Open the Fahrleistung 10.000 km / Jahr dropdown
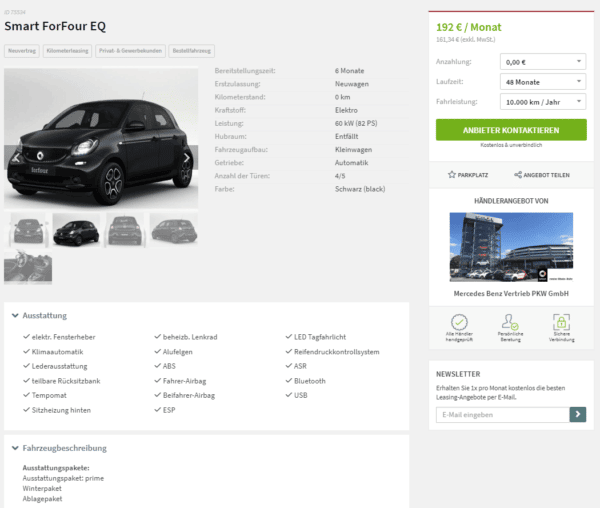The width and height of the screenshot is (600, 508). (x=543, y=102)
